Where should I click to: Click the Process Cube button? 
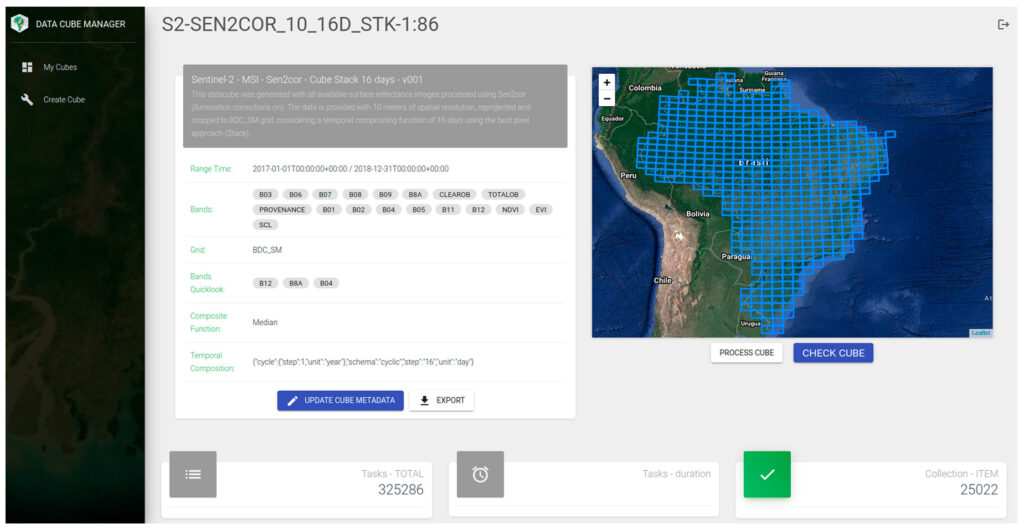point(746,353)
